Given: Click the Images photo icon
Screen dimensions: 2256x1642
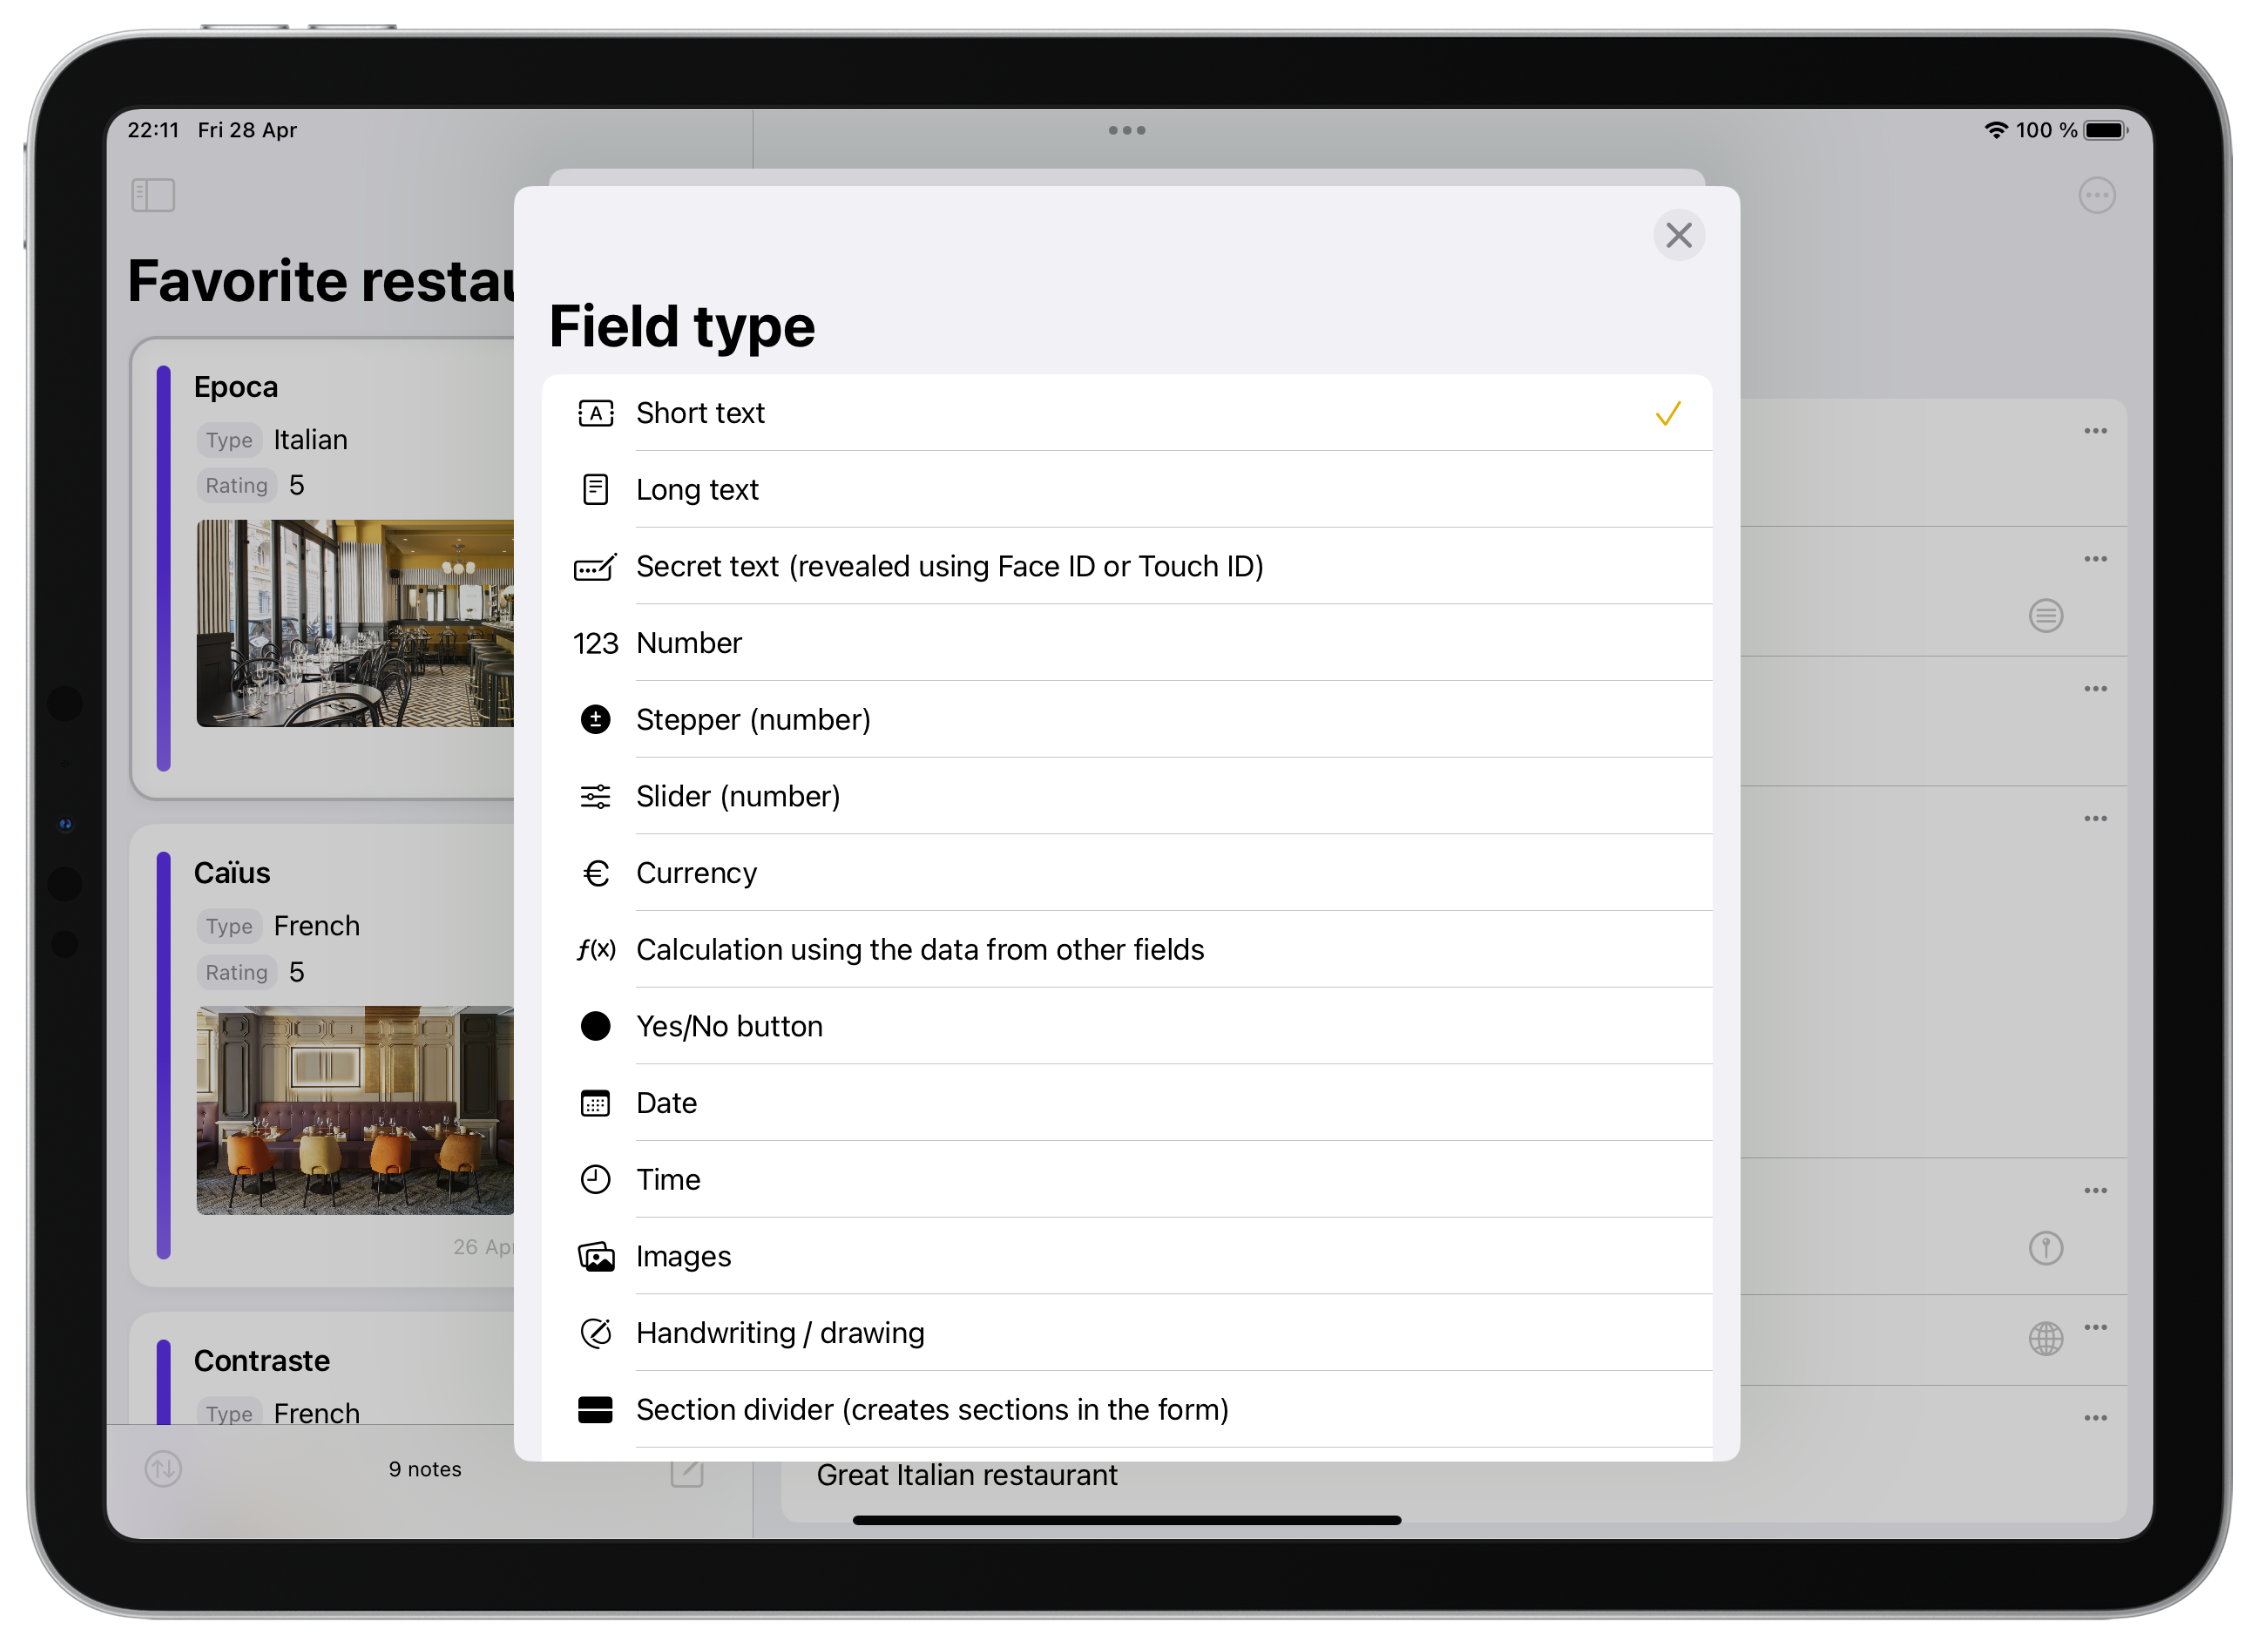Looking at the screenshot, I should [595, 1256].
